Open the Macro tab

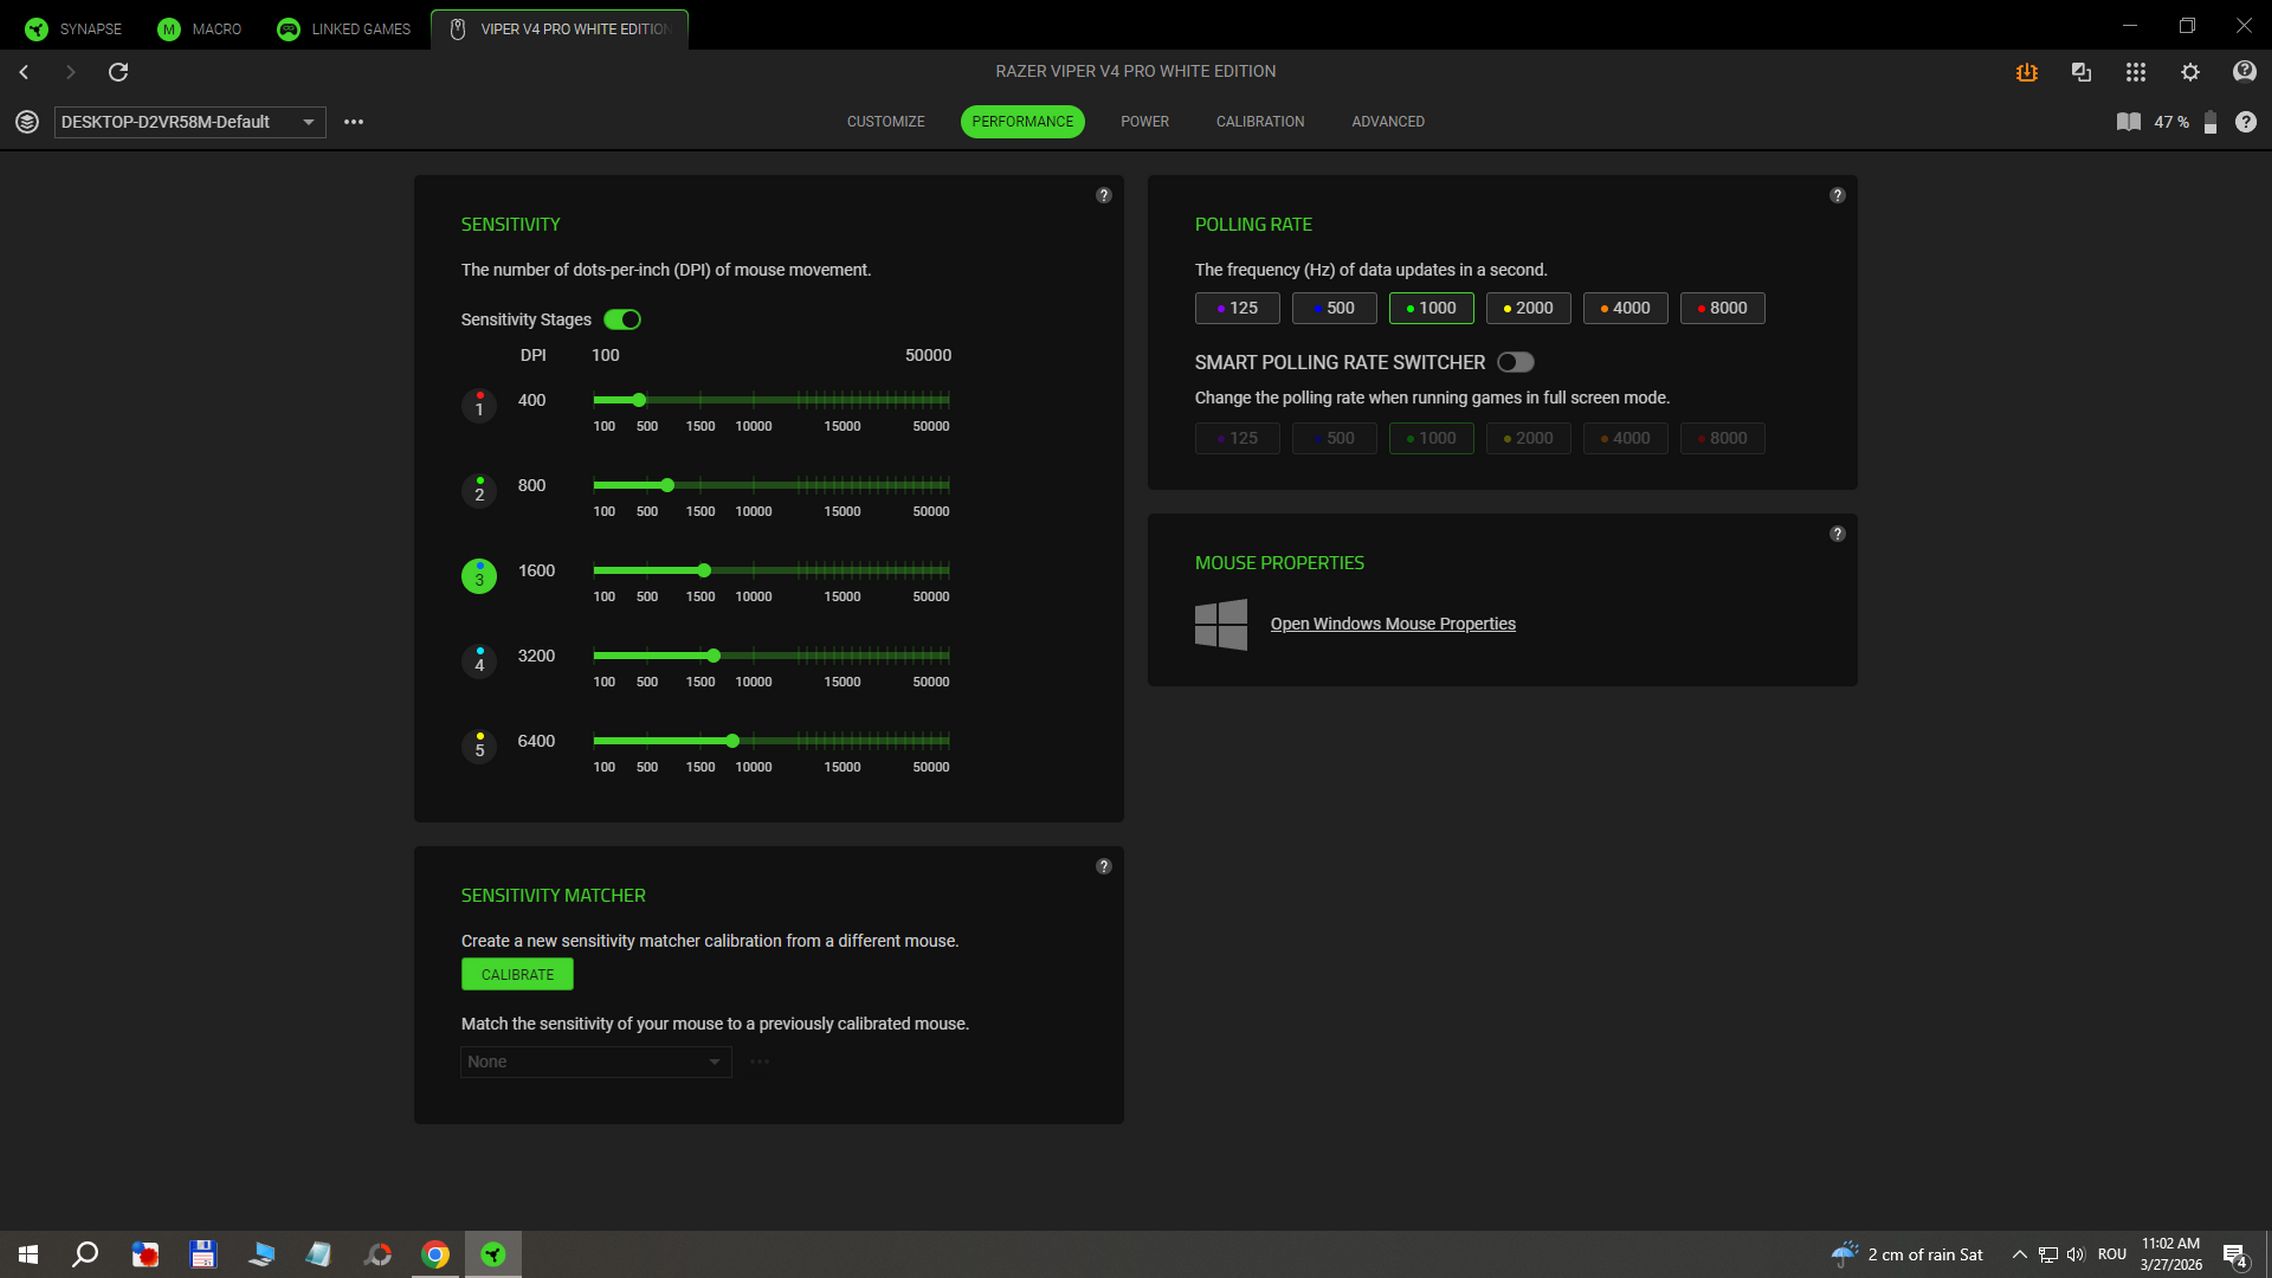click(x=199, y=29)
